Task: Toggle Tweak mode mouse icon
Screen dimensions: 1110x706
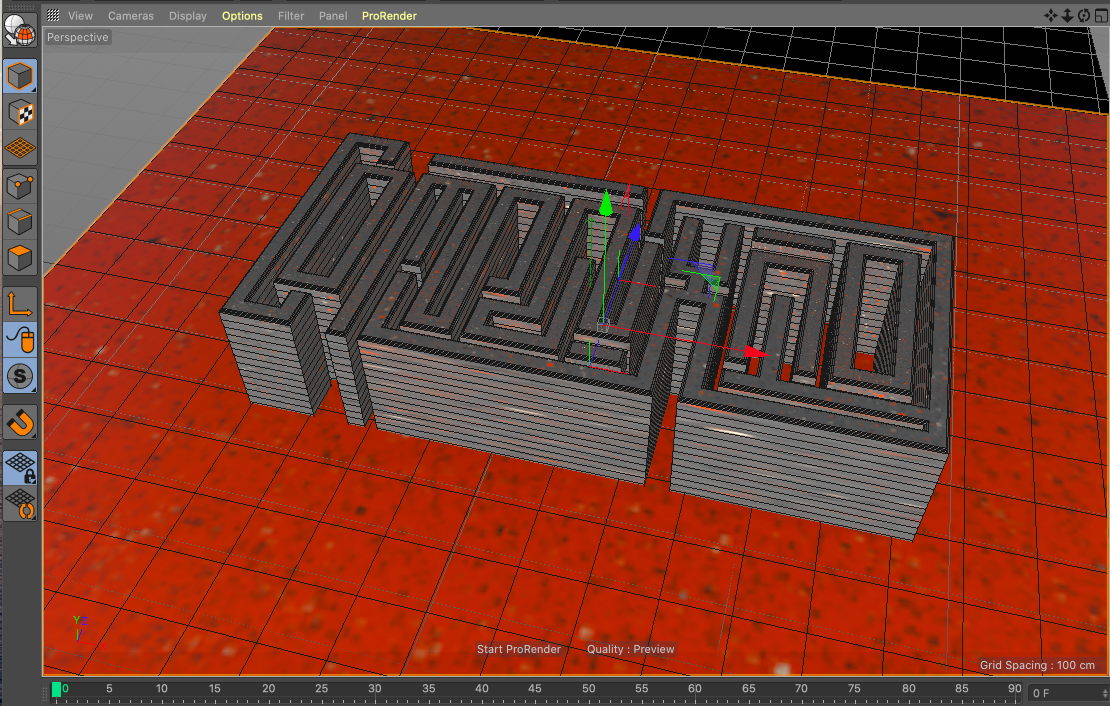Action: (x=20, y=341)
